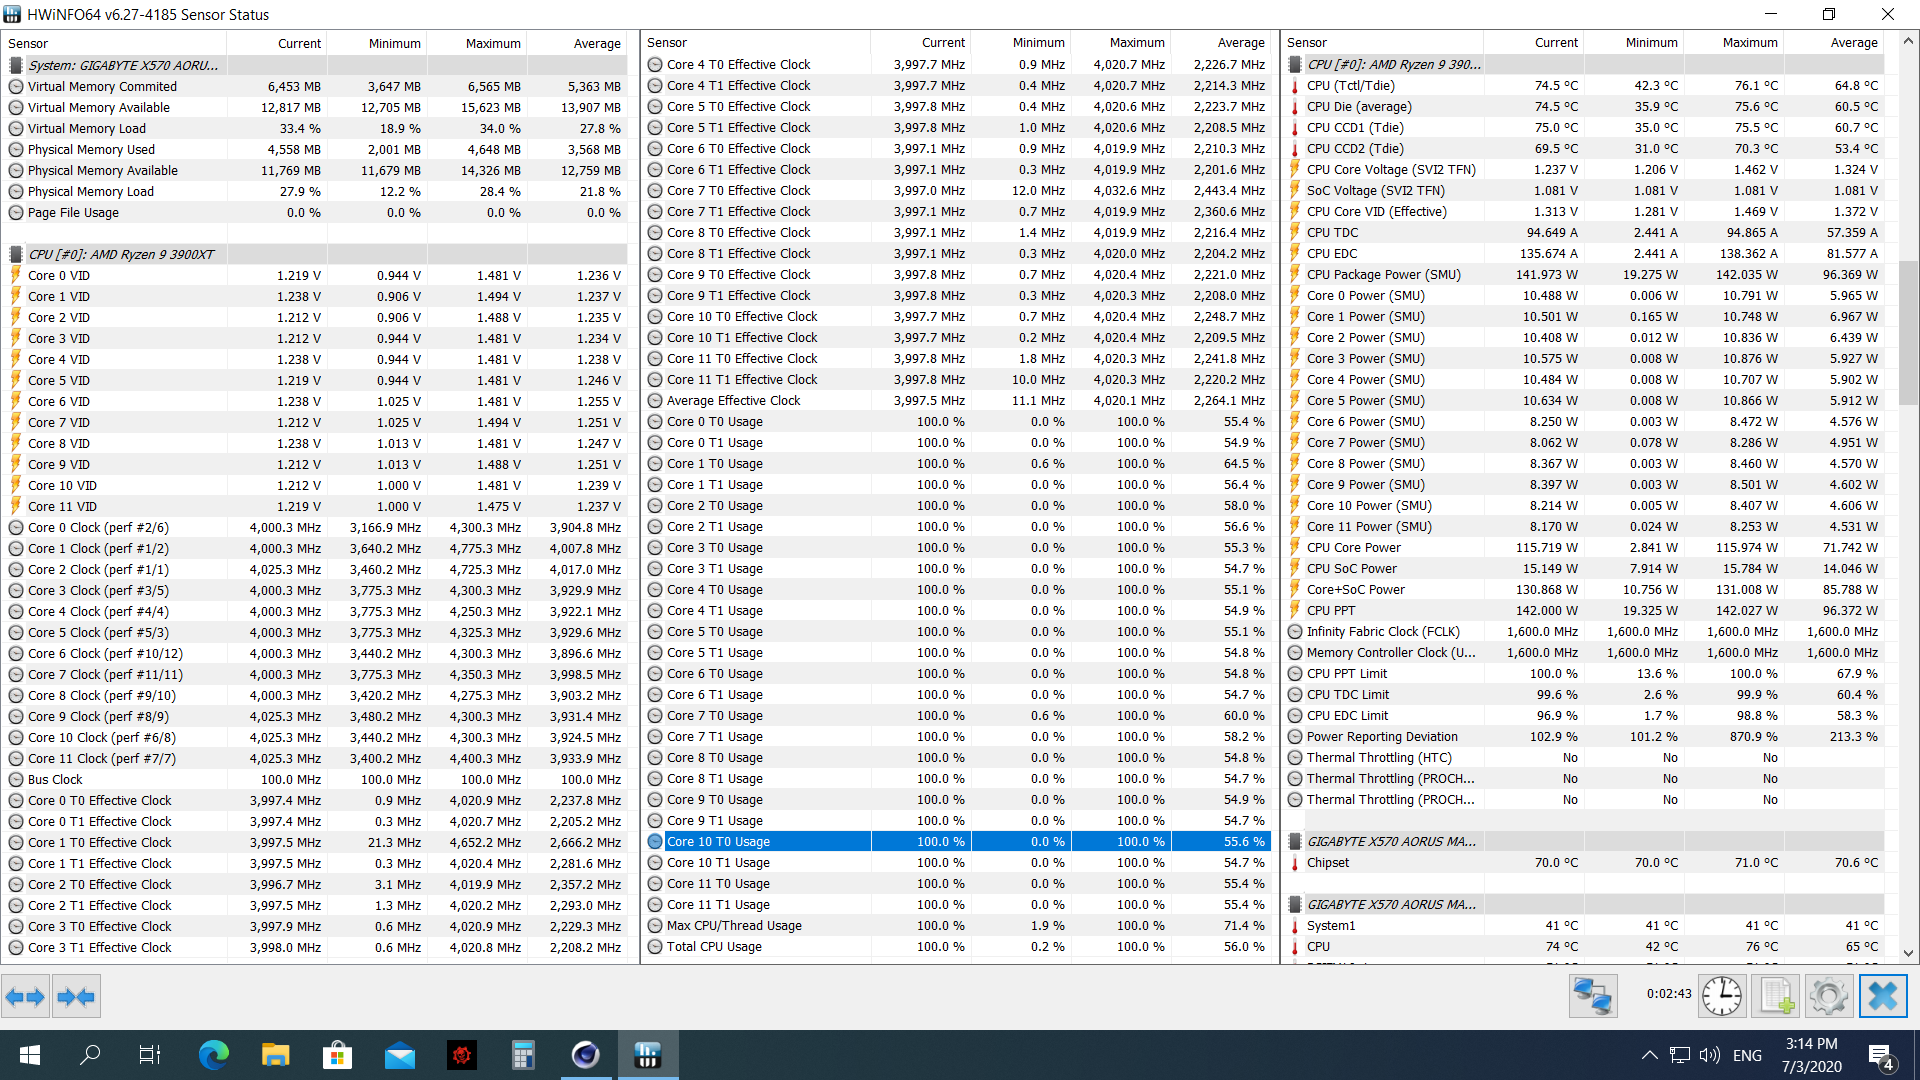The image size is (1920, 1080).
Task: Select the CPU [#0]: AMD Ryzen 9 390... group
Action: tap(1585, 64)
